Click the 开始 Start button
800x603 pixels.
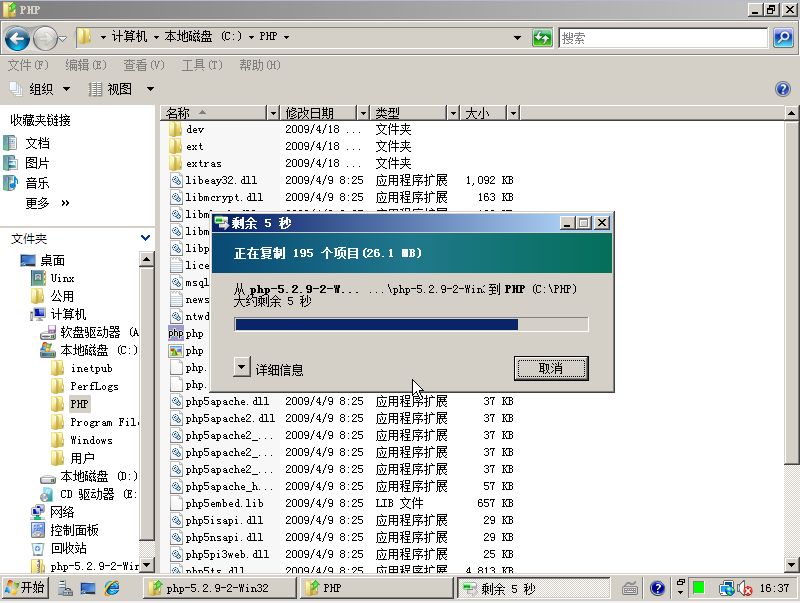(x=25, y=588)
